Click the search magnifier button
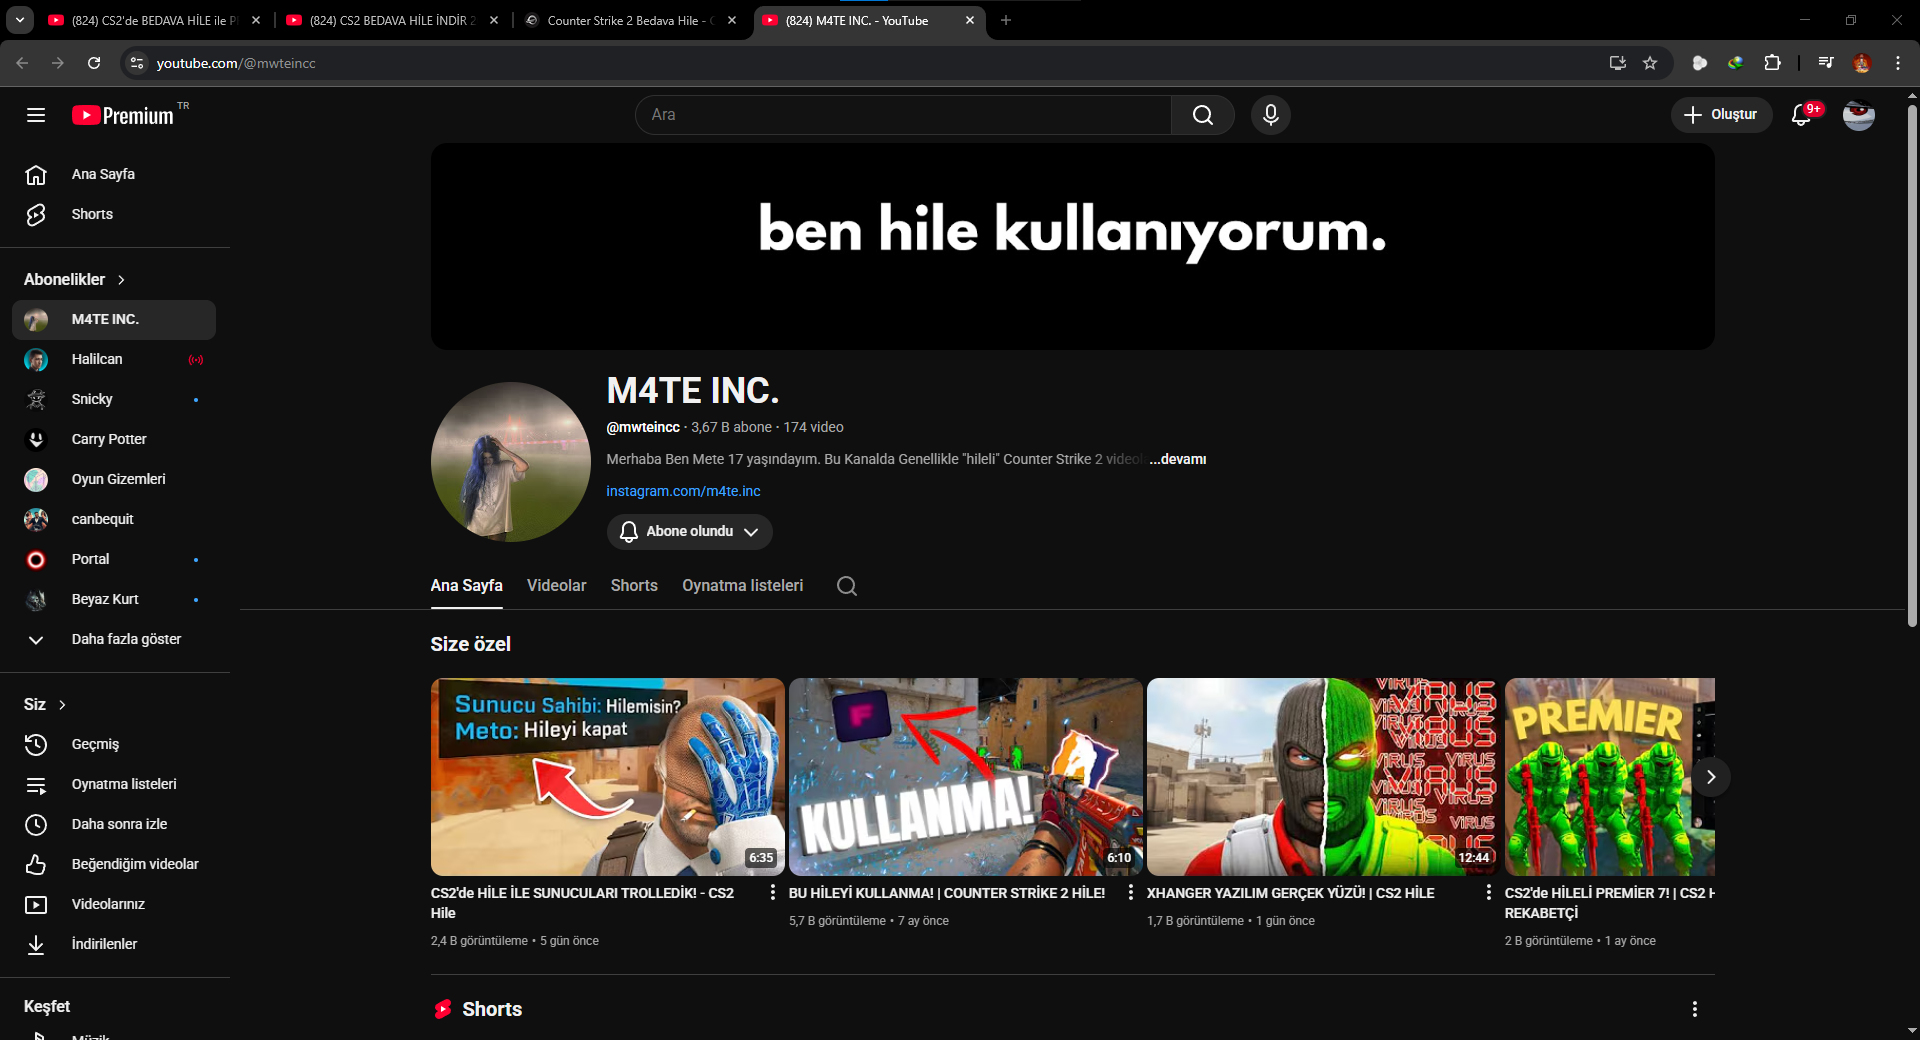Screen dimensions: 1920x1040 coord(1203,115)
